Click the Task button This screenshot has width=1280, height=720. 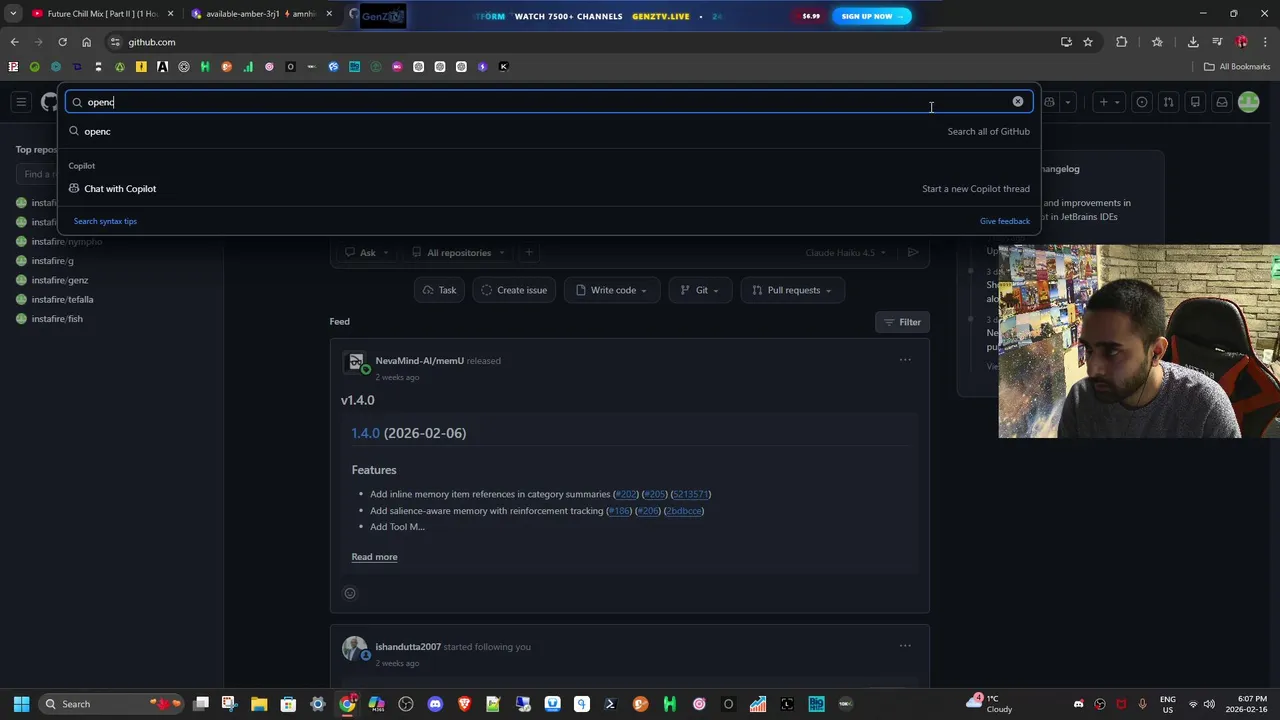pyautogui.click(x=439, y=290)
